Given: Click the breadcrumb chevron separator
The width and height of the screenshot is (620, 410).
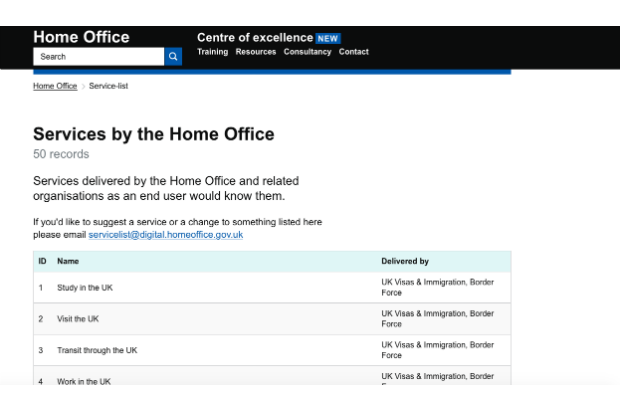Looking at the screenshot, I should [x=83, y=86].
